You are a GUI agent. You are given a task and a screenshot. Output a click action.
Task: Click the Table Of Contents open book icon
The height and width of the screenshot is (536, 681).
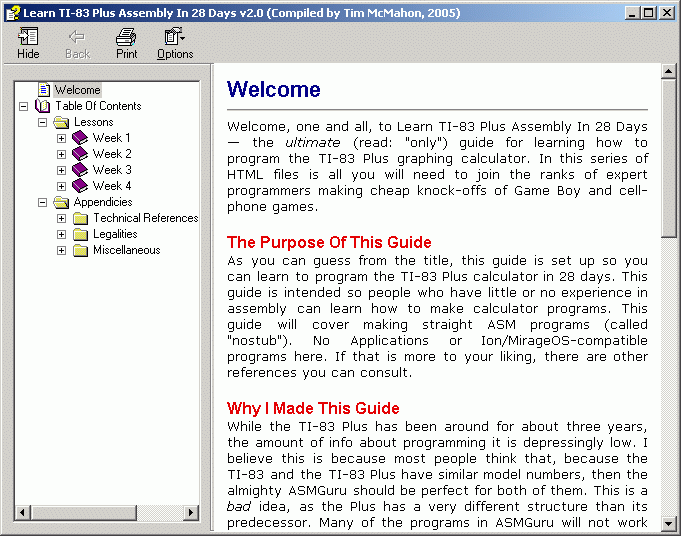coord(43,106)
